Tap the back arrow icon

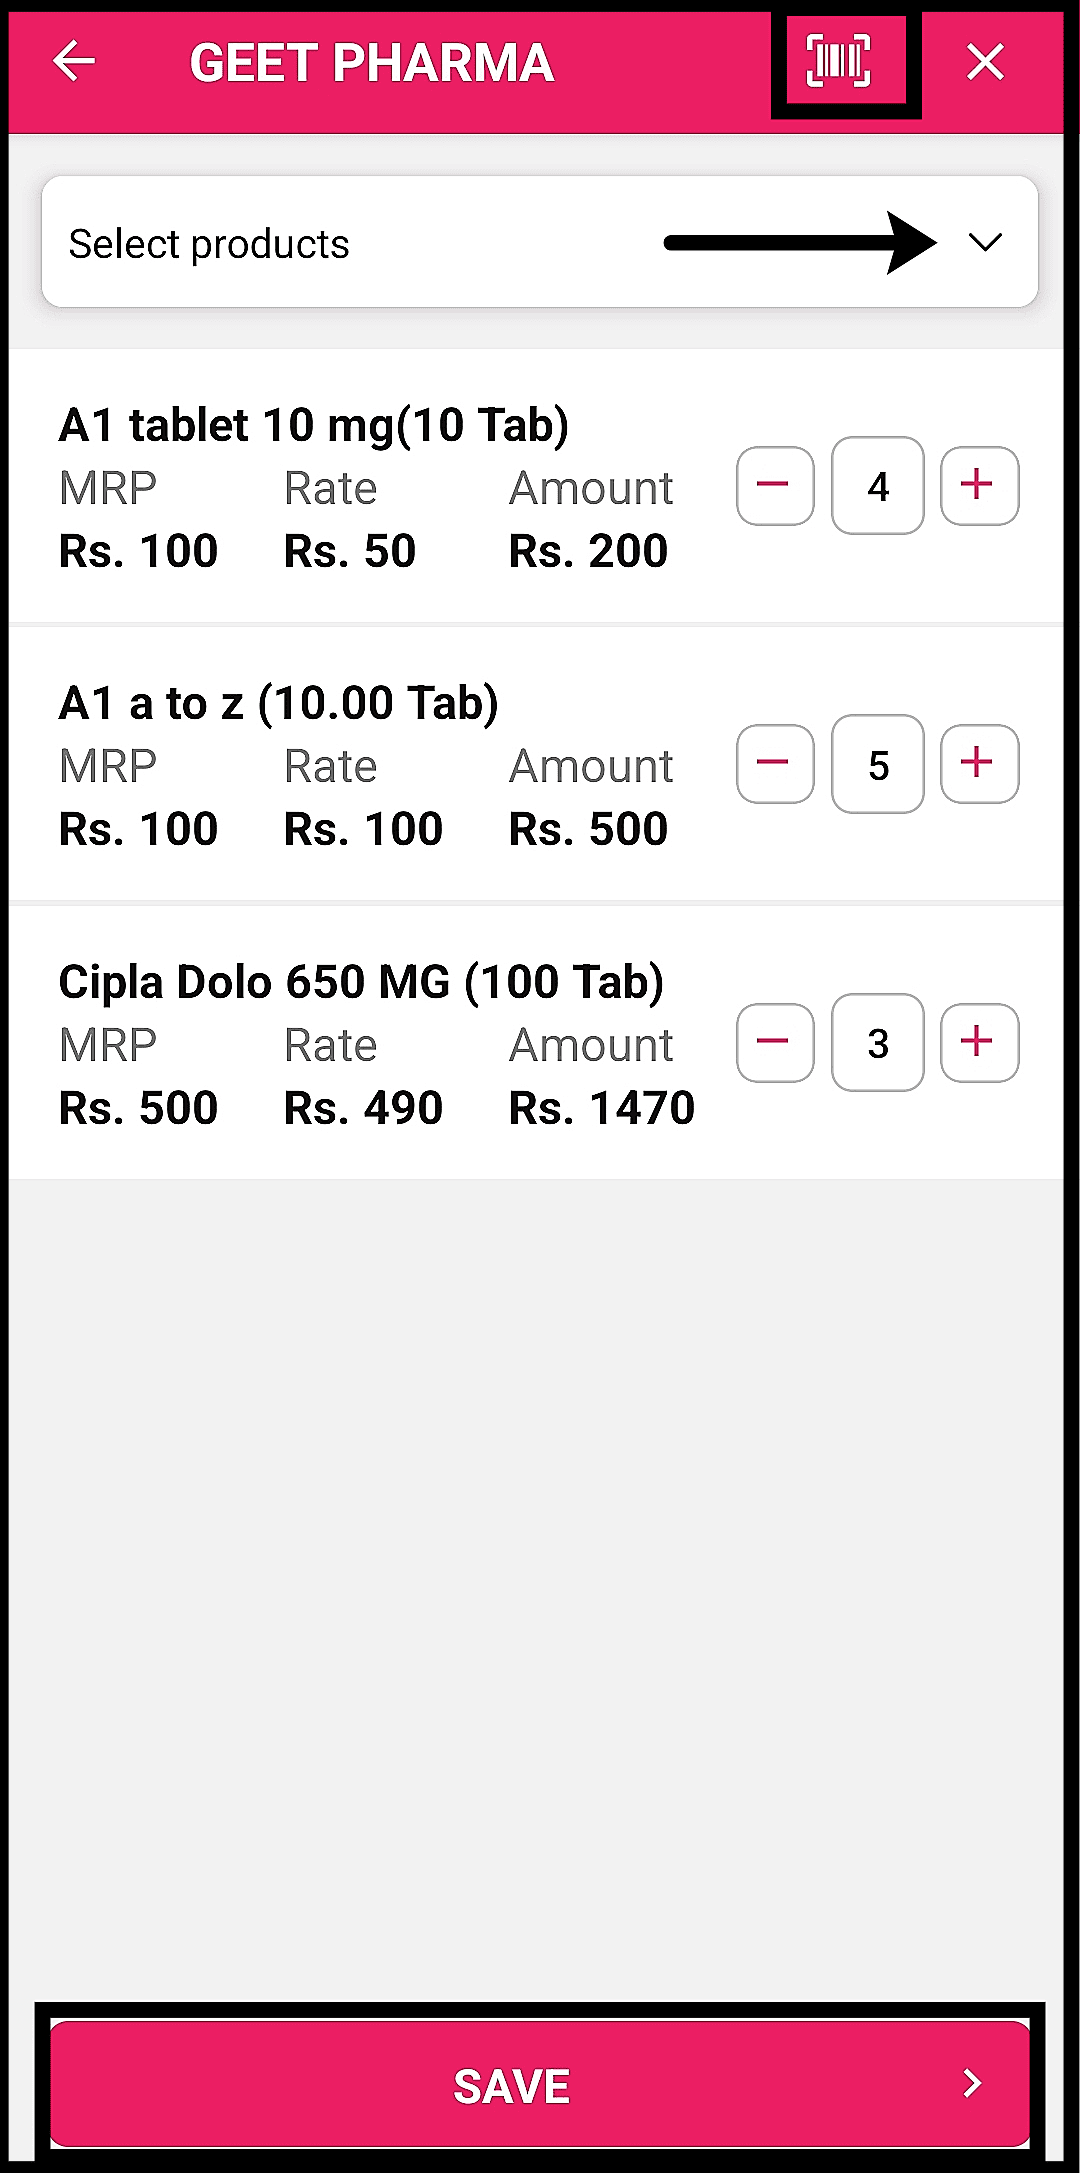click(x=74, y=62)
